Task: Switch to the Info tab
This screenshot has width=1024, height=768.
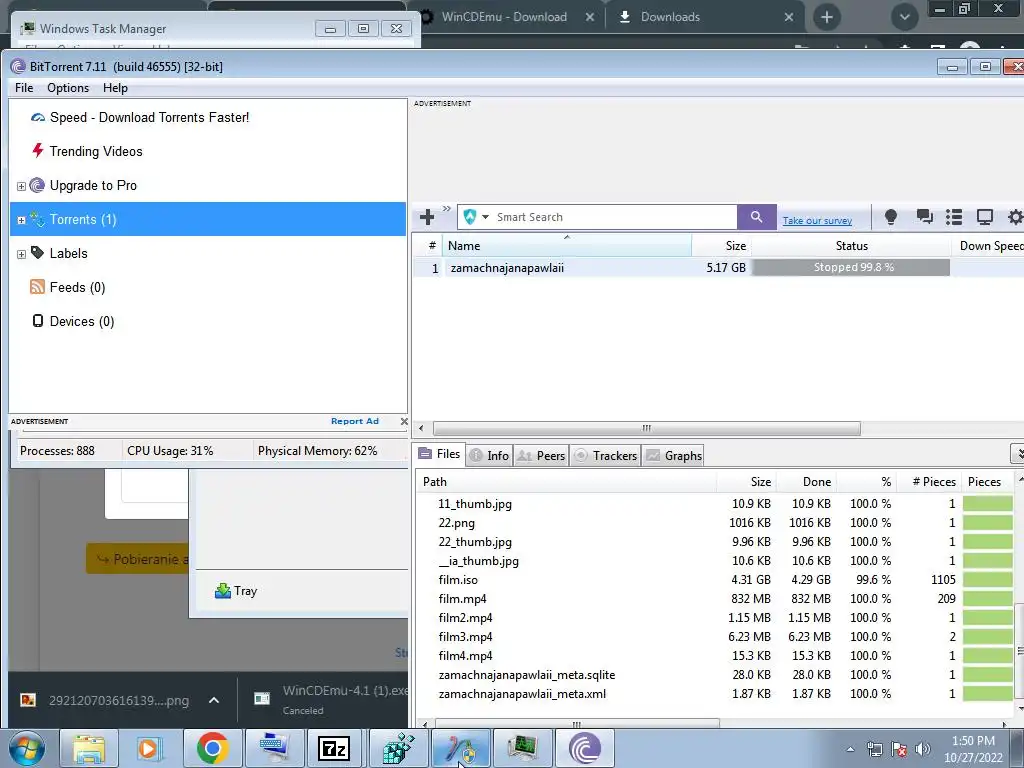Action: click(x=489, y=455)
